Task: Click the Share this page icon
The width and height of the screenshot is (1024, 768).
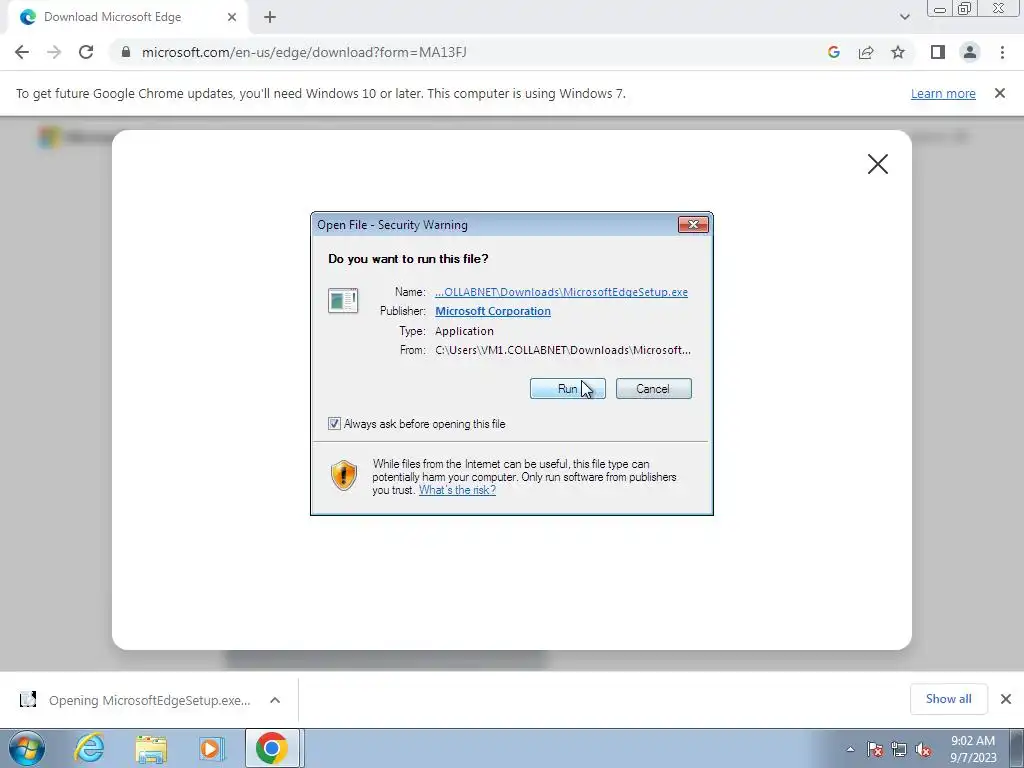Action: [866, 52]
